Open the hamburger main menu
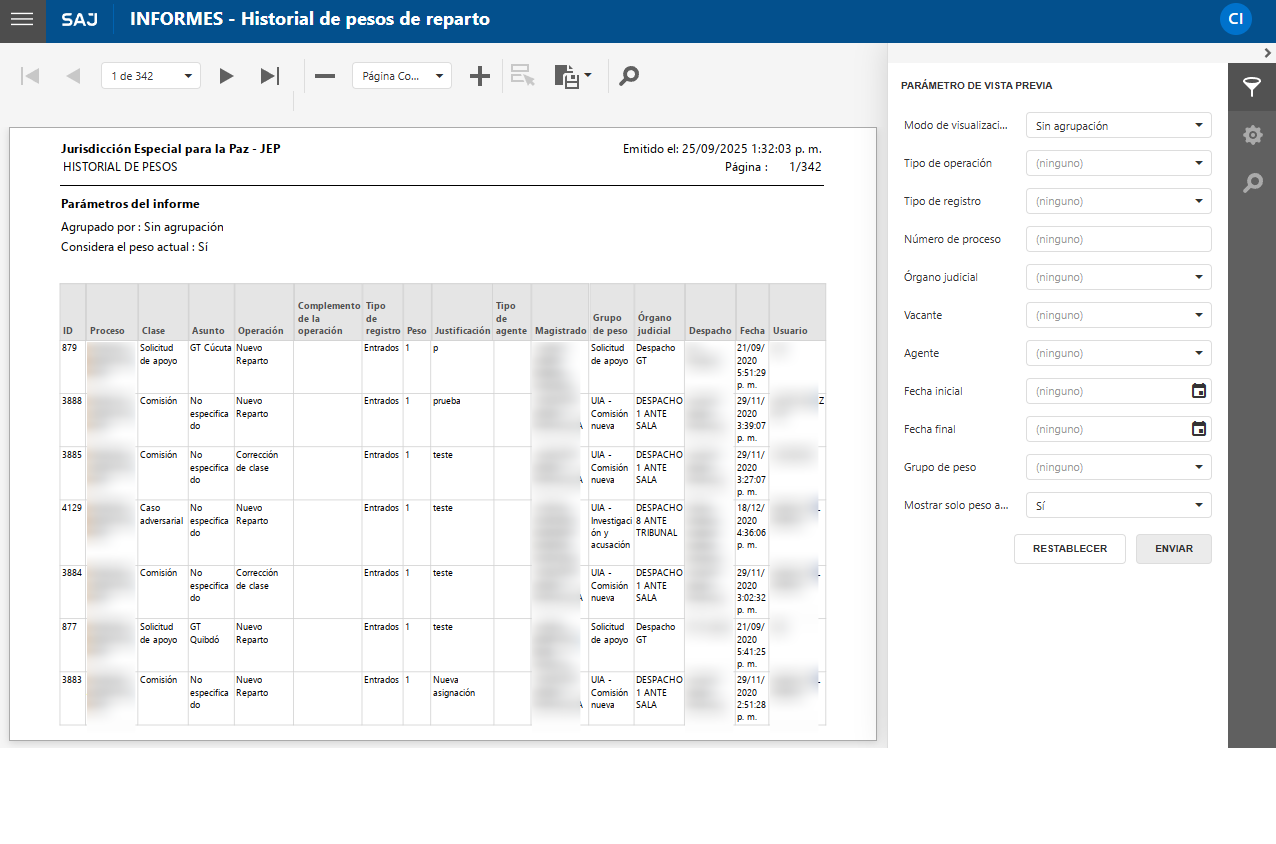This screenshot has height=844, width=1276. [22, 20]
